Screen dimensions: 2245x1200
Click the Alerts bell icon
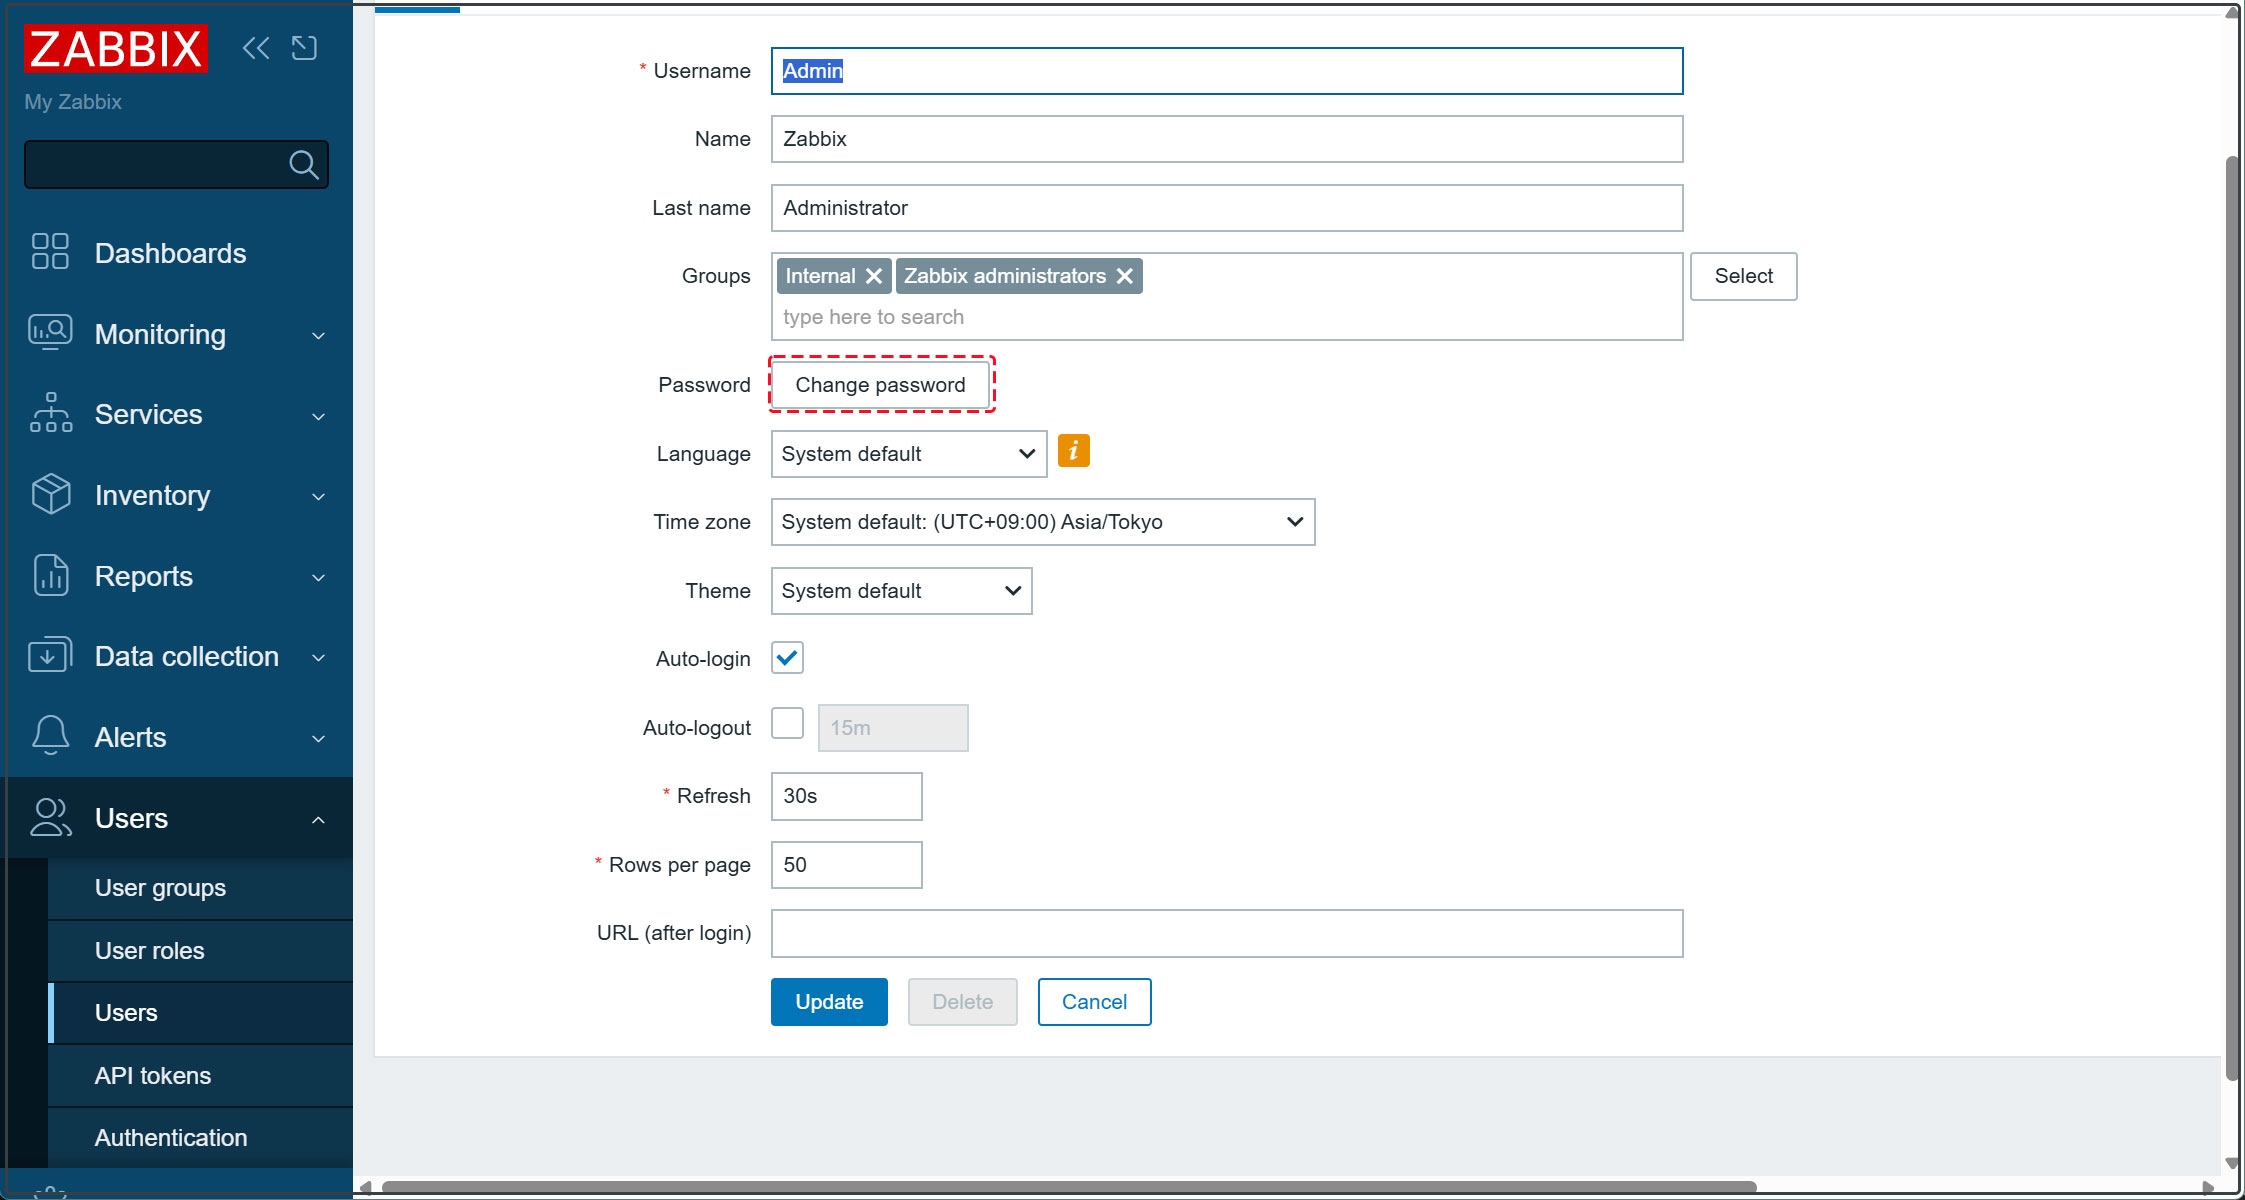50,736
